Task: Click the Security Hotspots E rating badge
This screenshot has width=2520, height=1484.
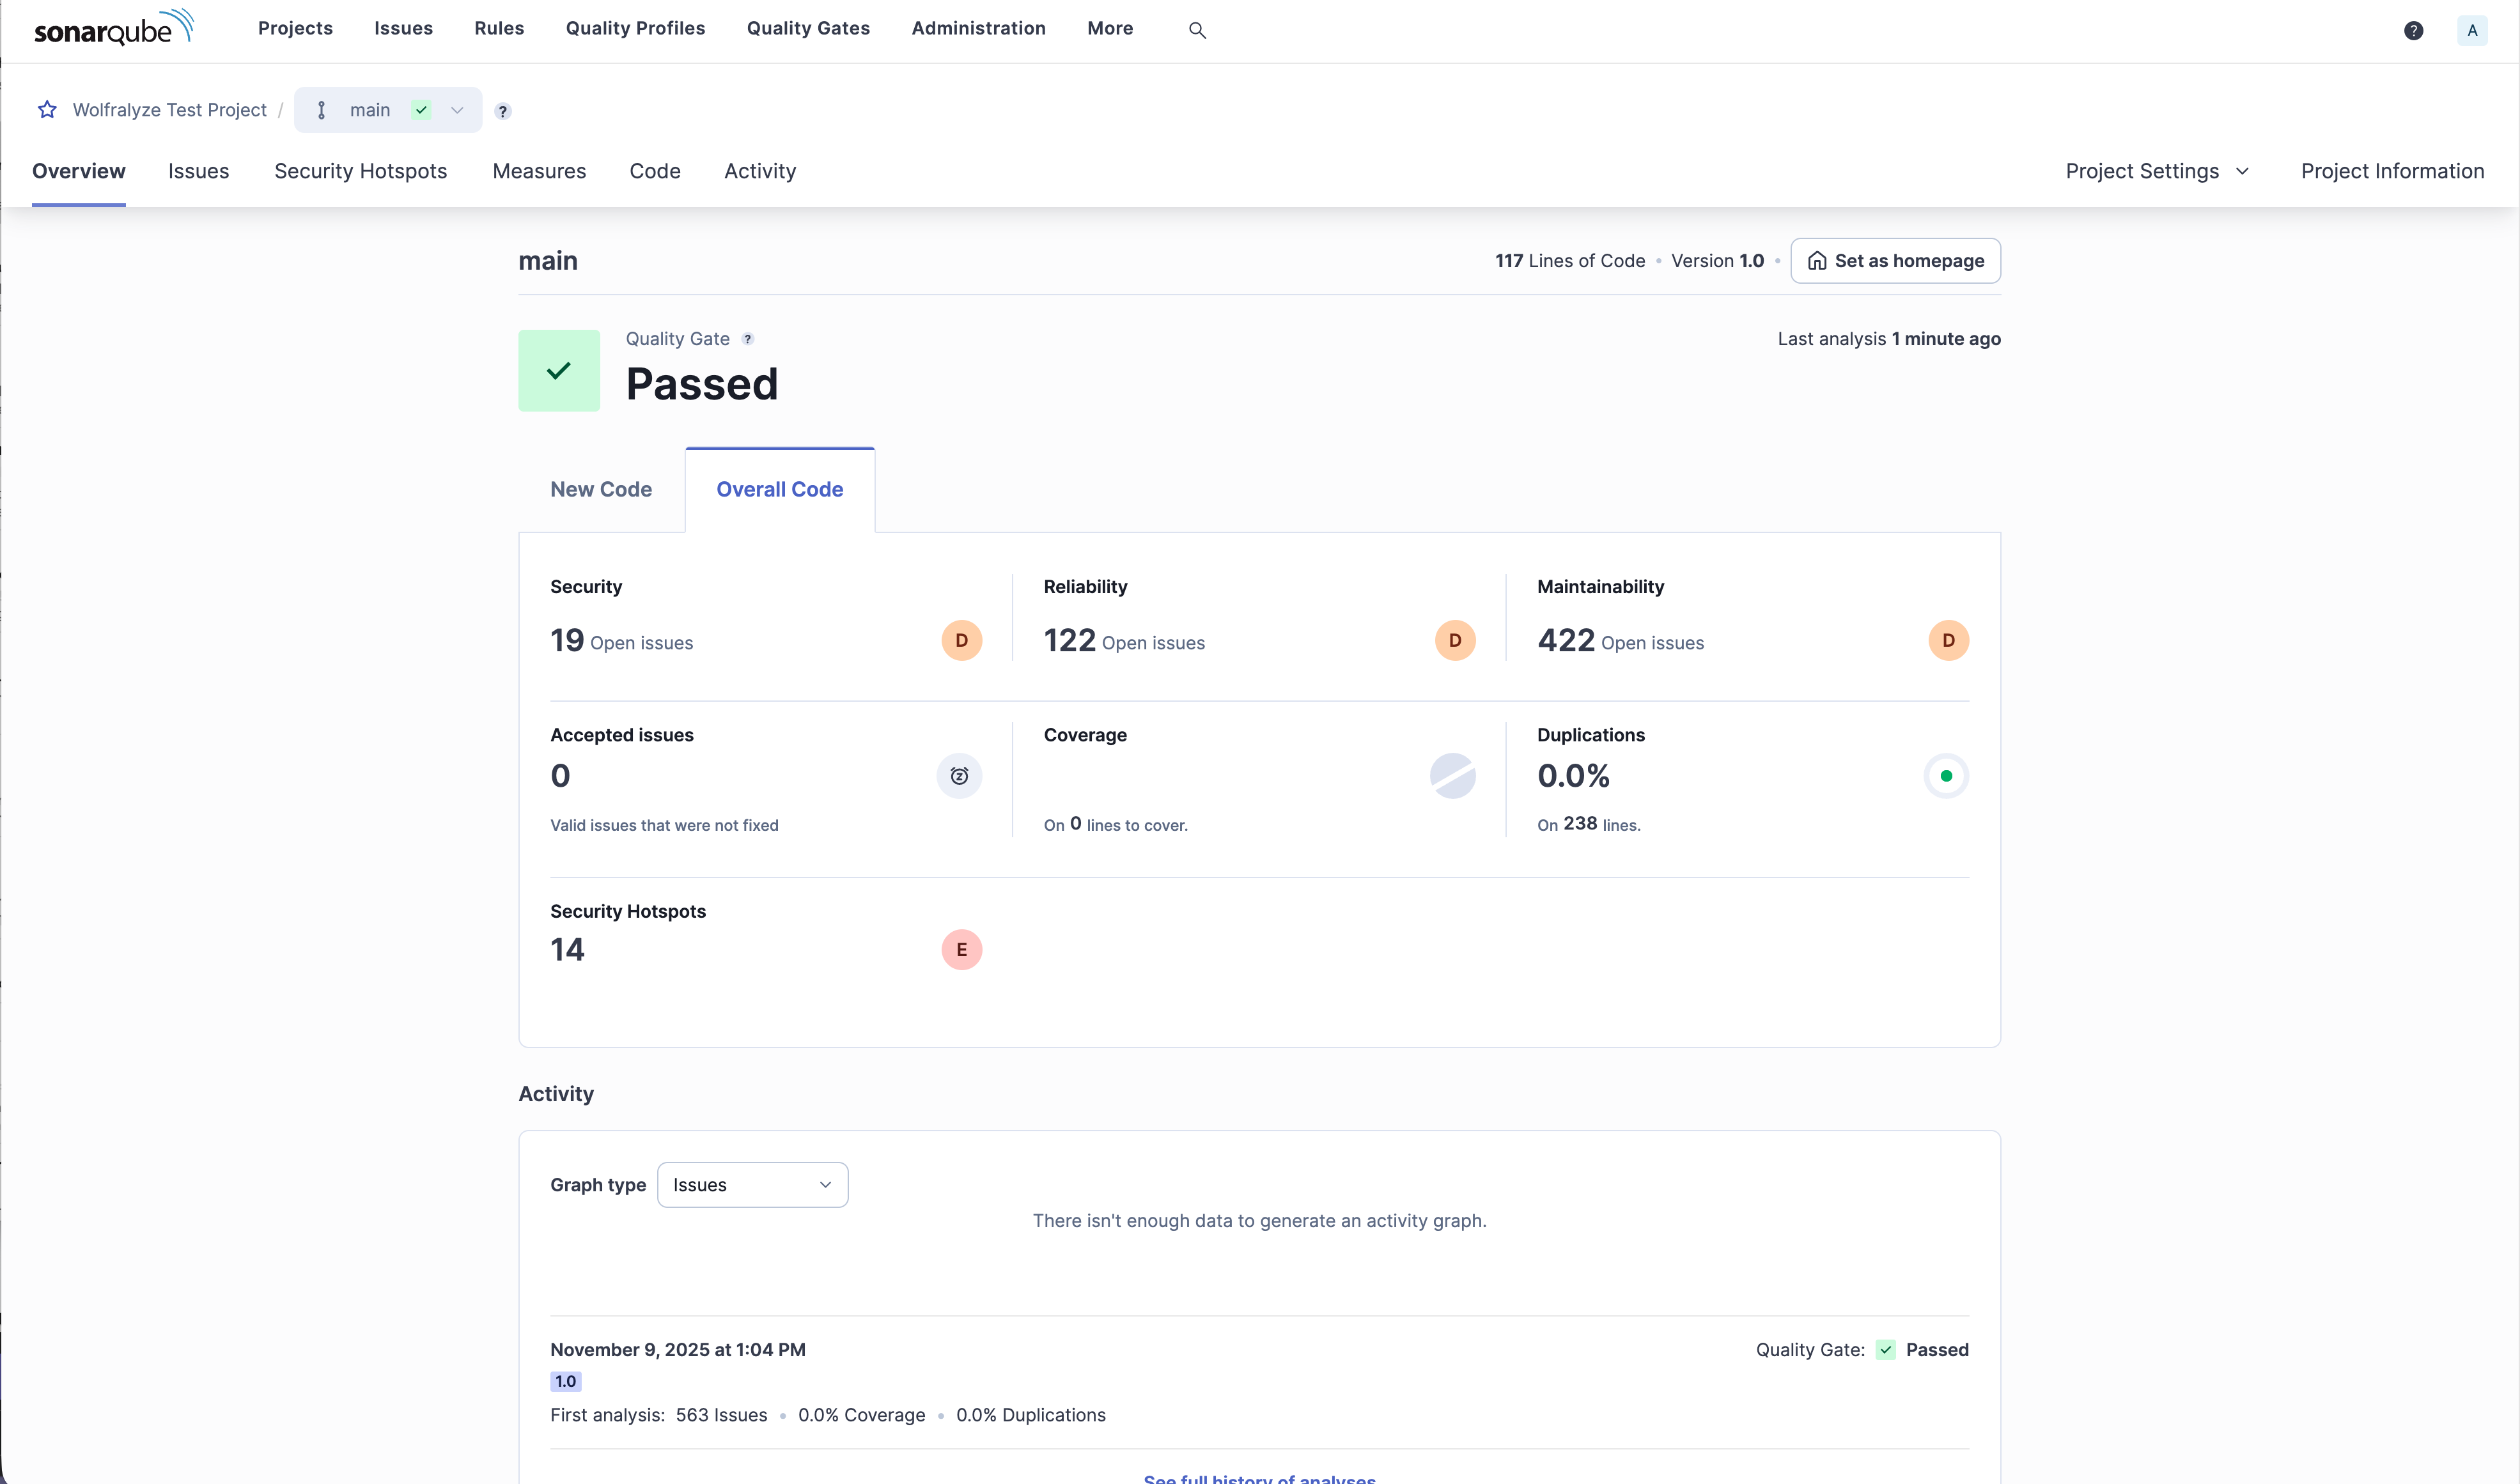Action: point(961,949)
